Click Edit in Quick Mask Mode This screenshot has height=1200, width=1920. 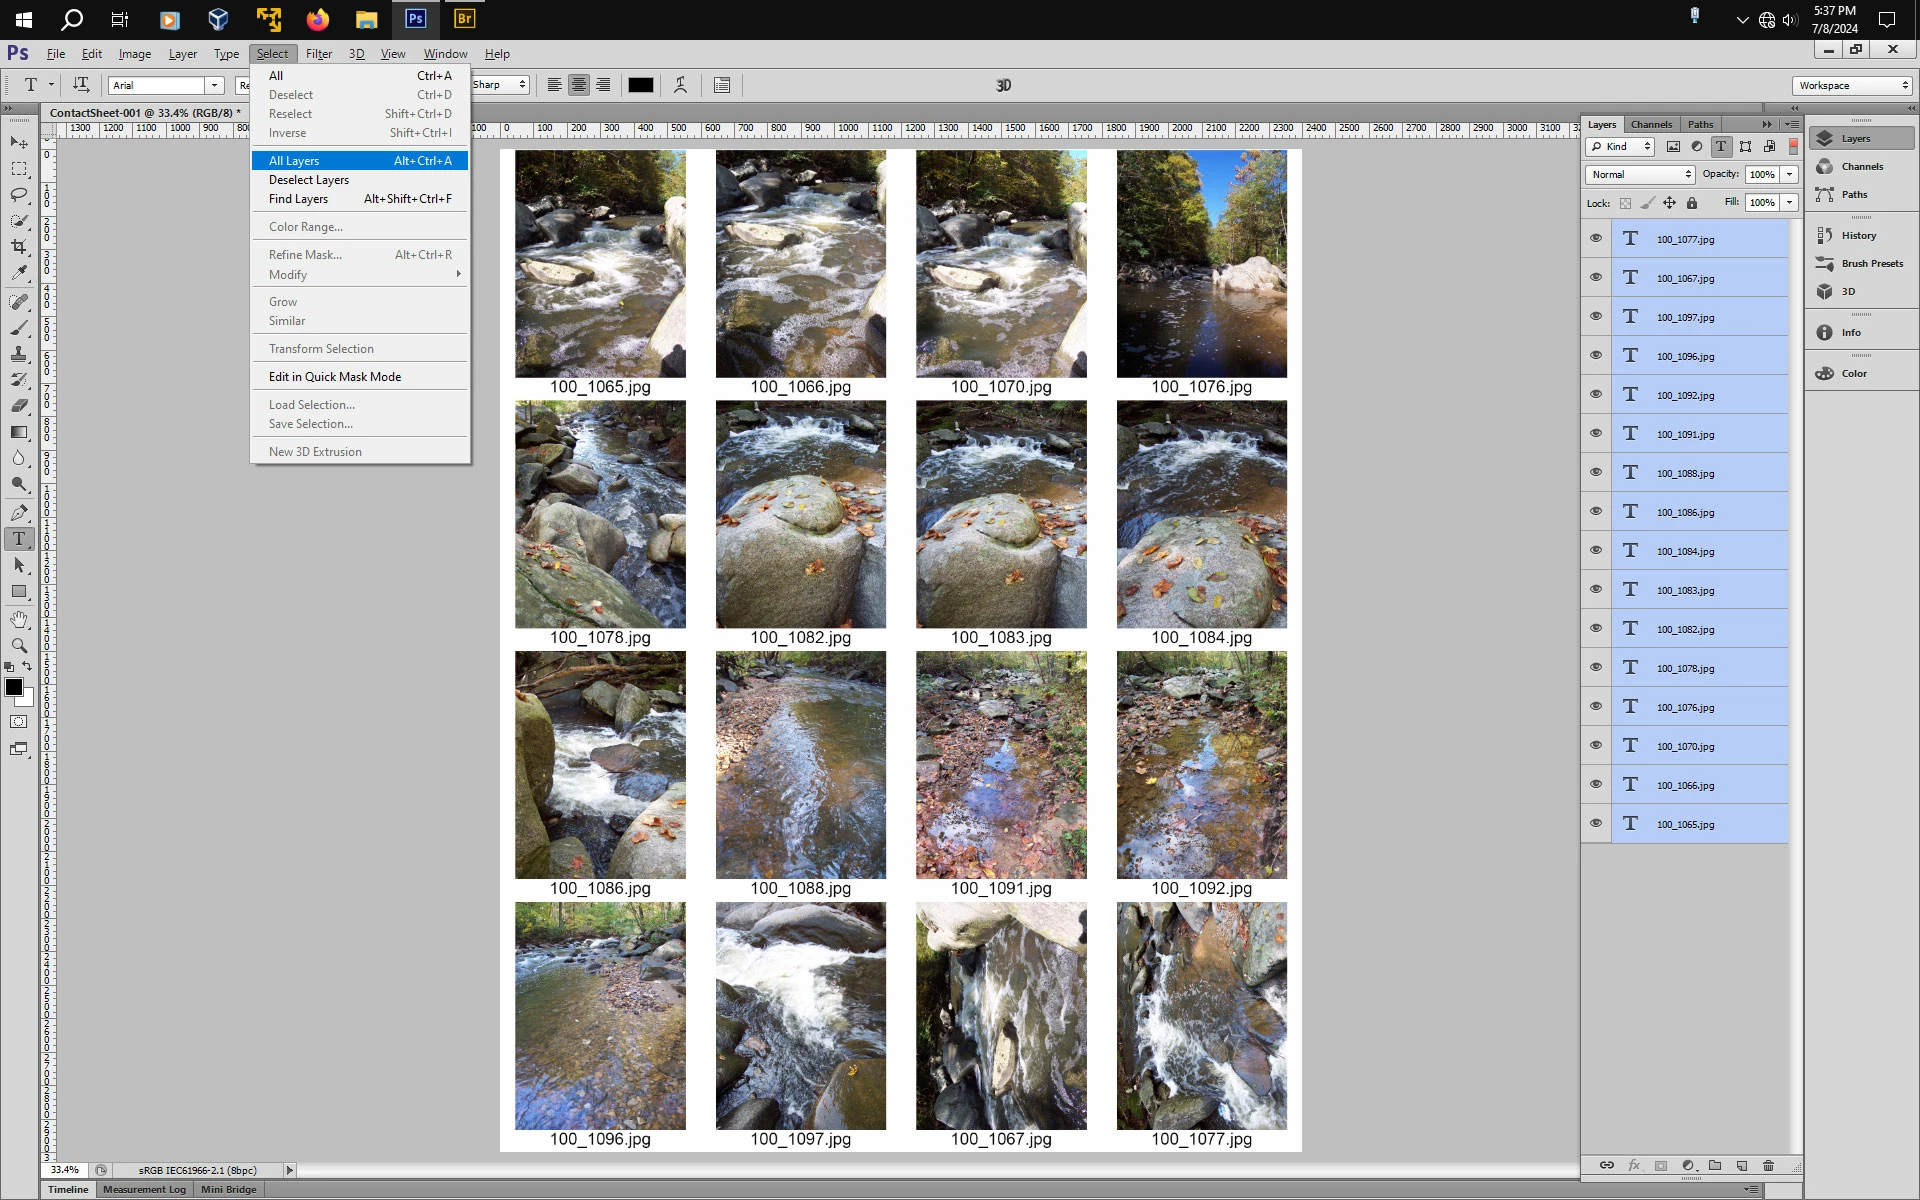pos(335,377)
